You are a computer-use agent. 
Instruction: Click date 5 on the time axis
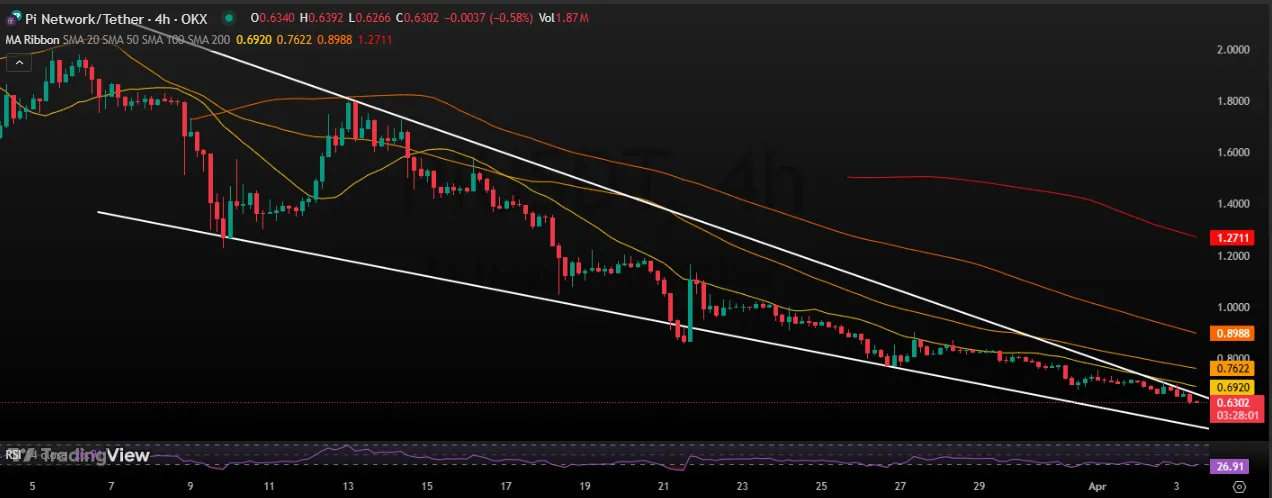click(33, 487)
